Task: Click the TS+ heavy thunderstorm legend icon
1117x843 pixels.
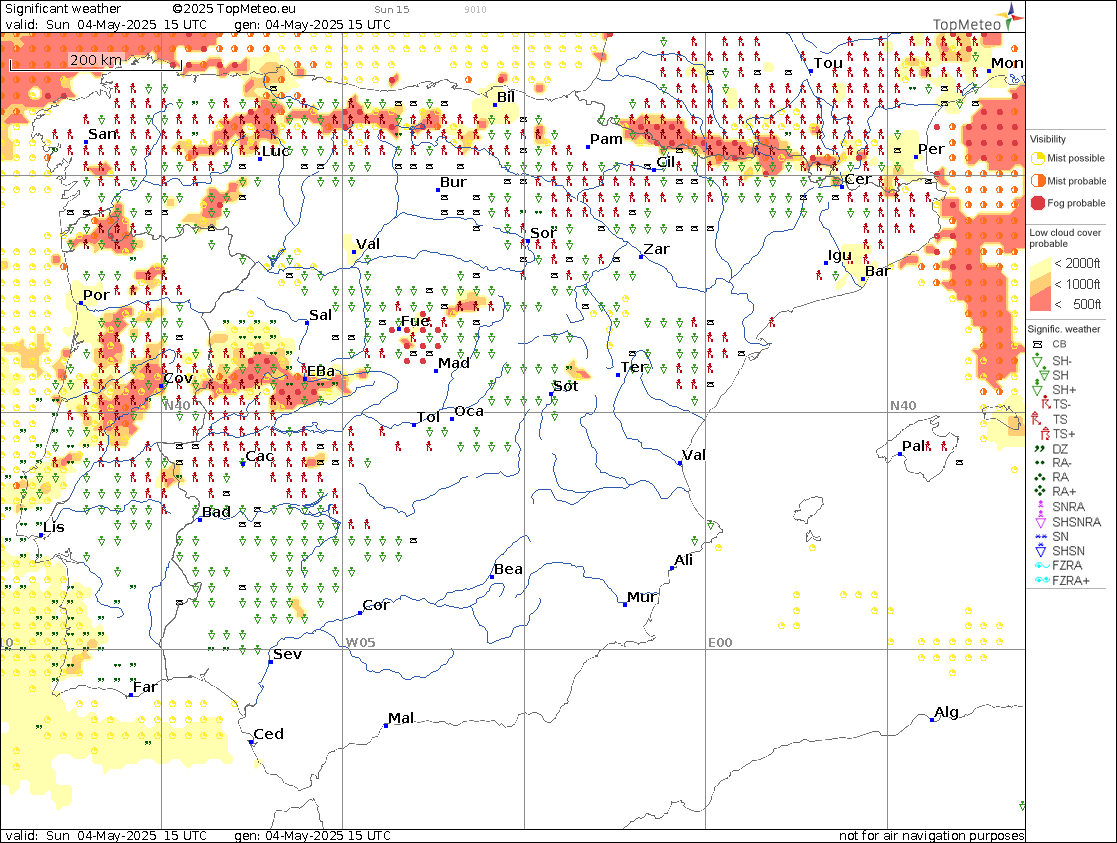Action: (1045, 434)
